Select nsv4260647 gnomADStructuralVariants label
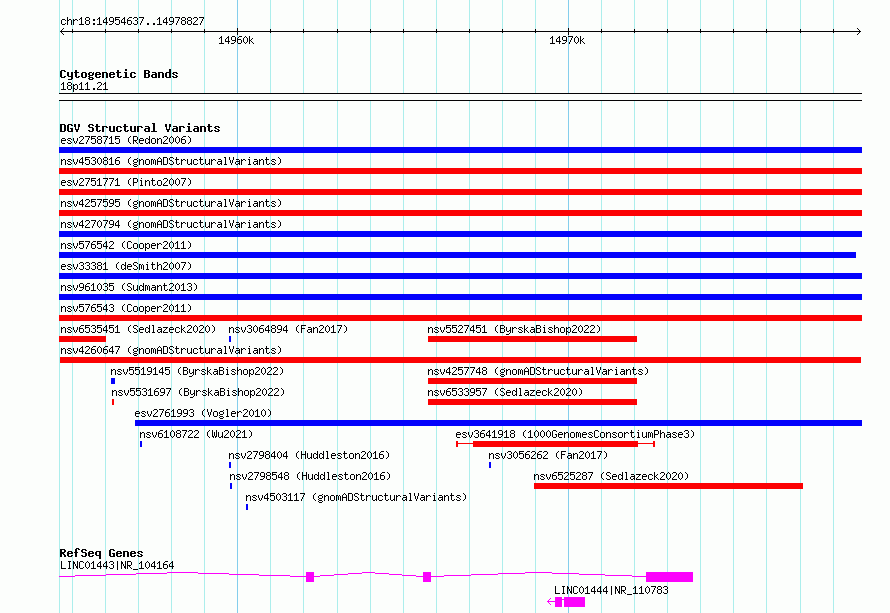Image resolution: width=890 pixels, height=613 pixels. tap(171, 350)
